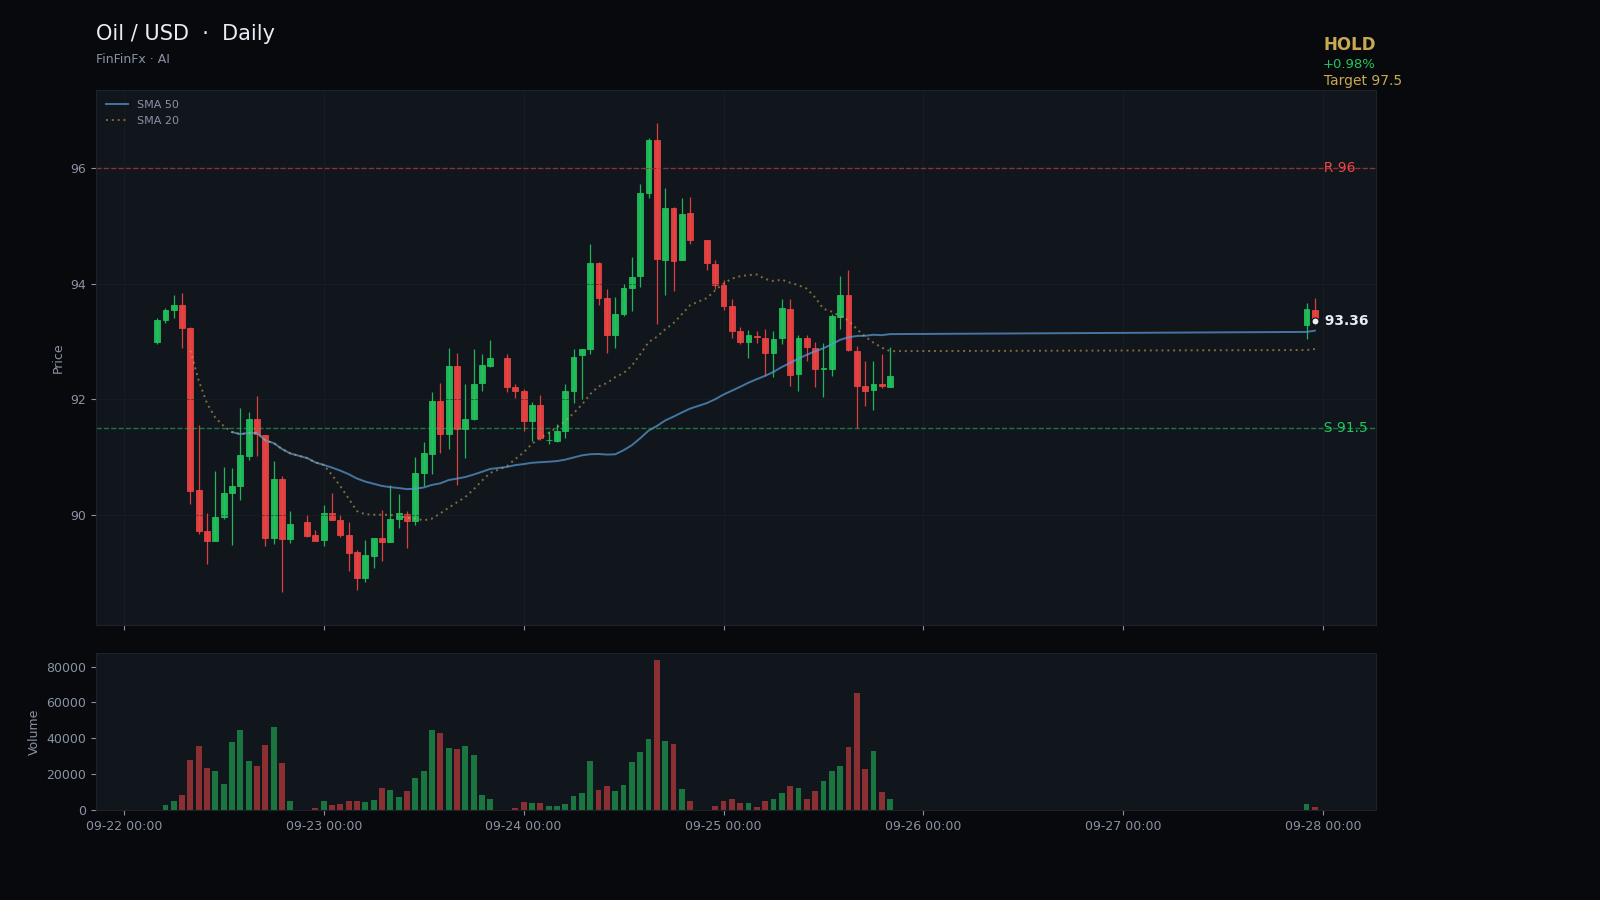Screen dimensions: 1600x900
Task: Click the 09-27 00:00 date label
Action: pyautogui.click(x=1123, y=826)
